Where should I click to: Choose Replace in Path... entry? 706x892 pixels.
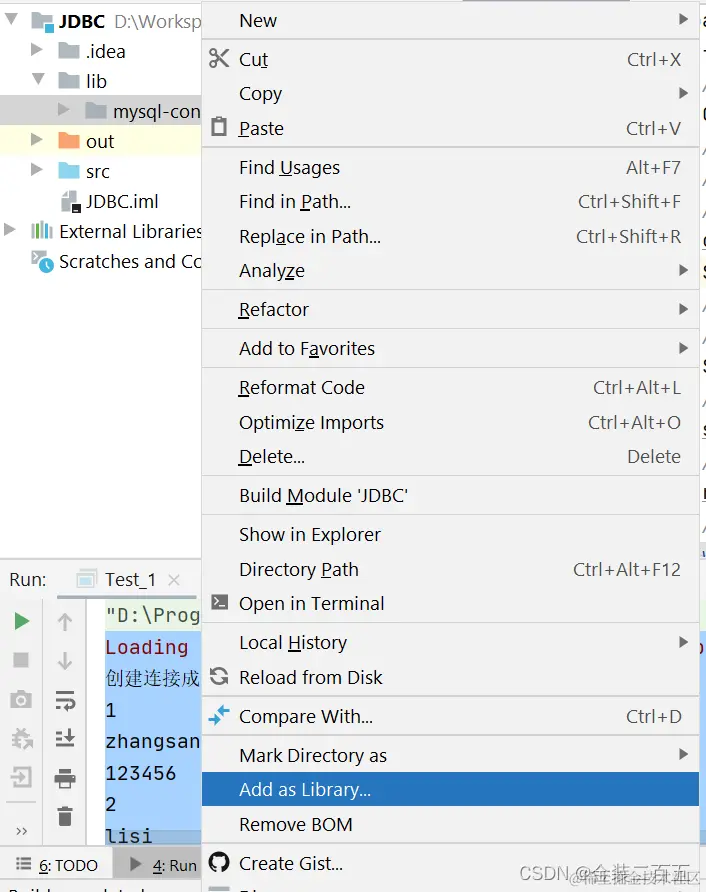tap(450, 236)
